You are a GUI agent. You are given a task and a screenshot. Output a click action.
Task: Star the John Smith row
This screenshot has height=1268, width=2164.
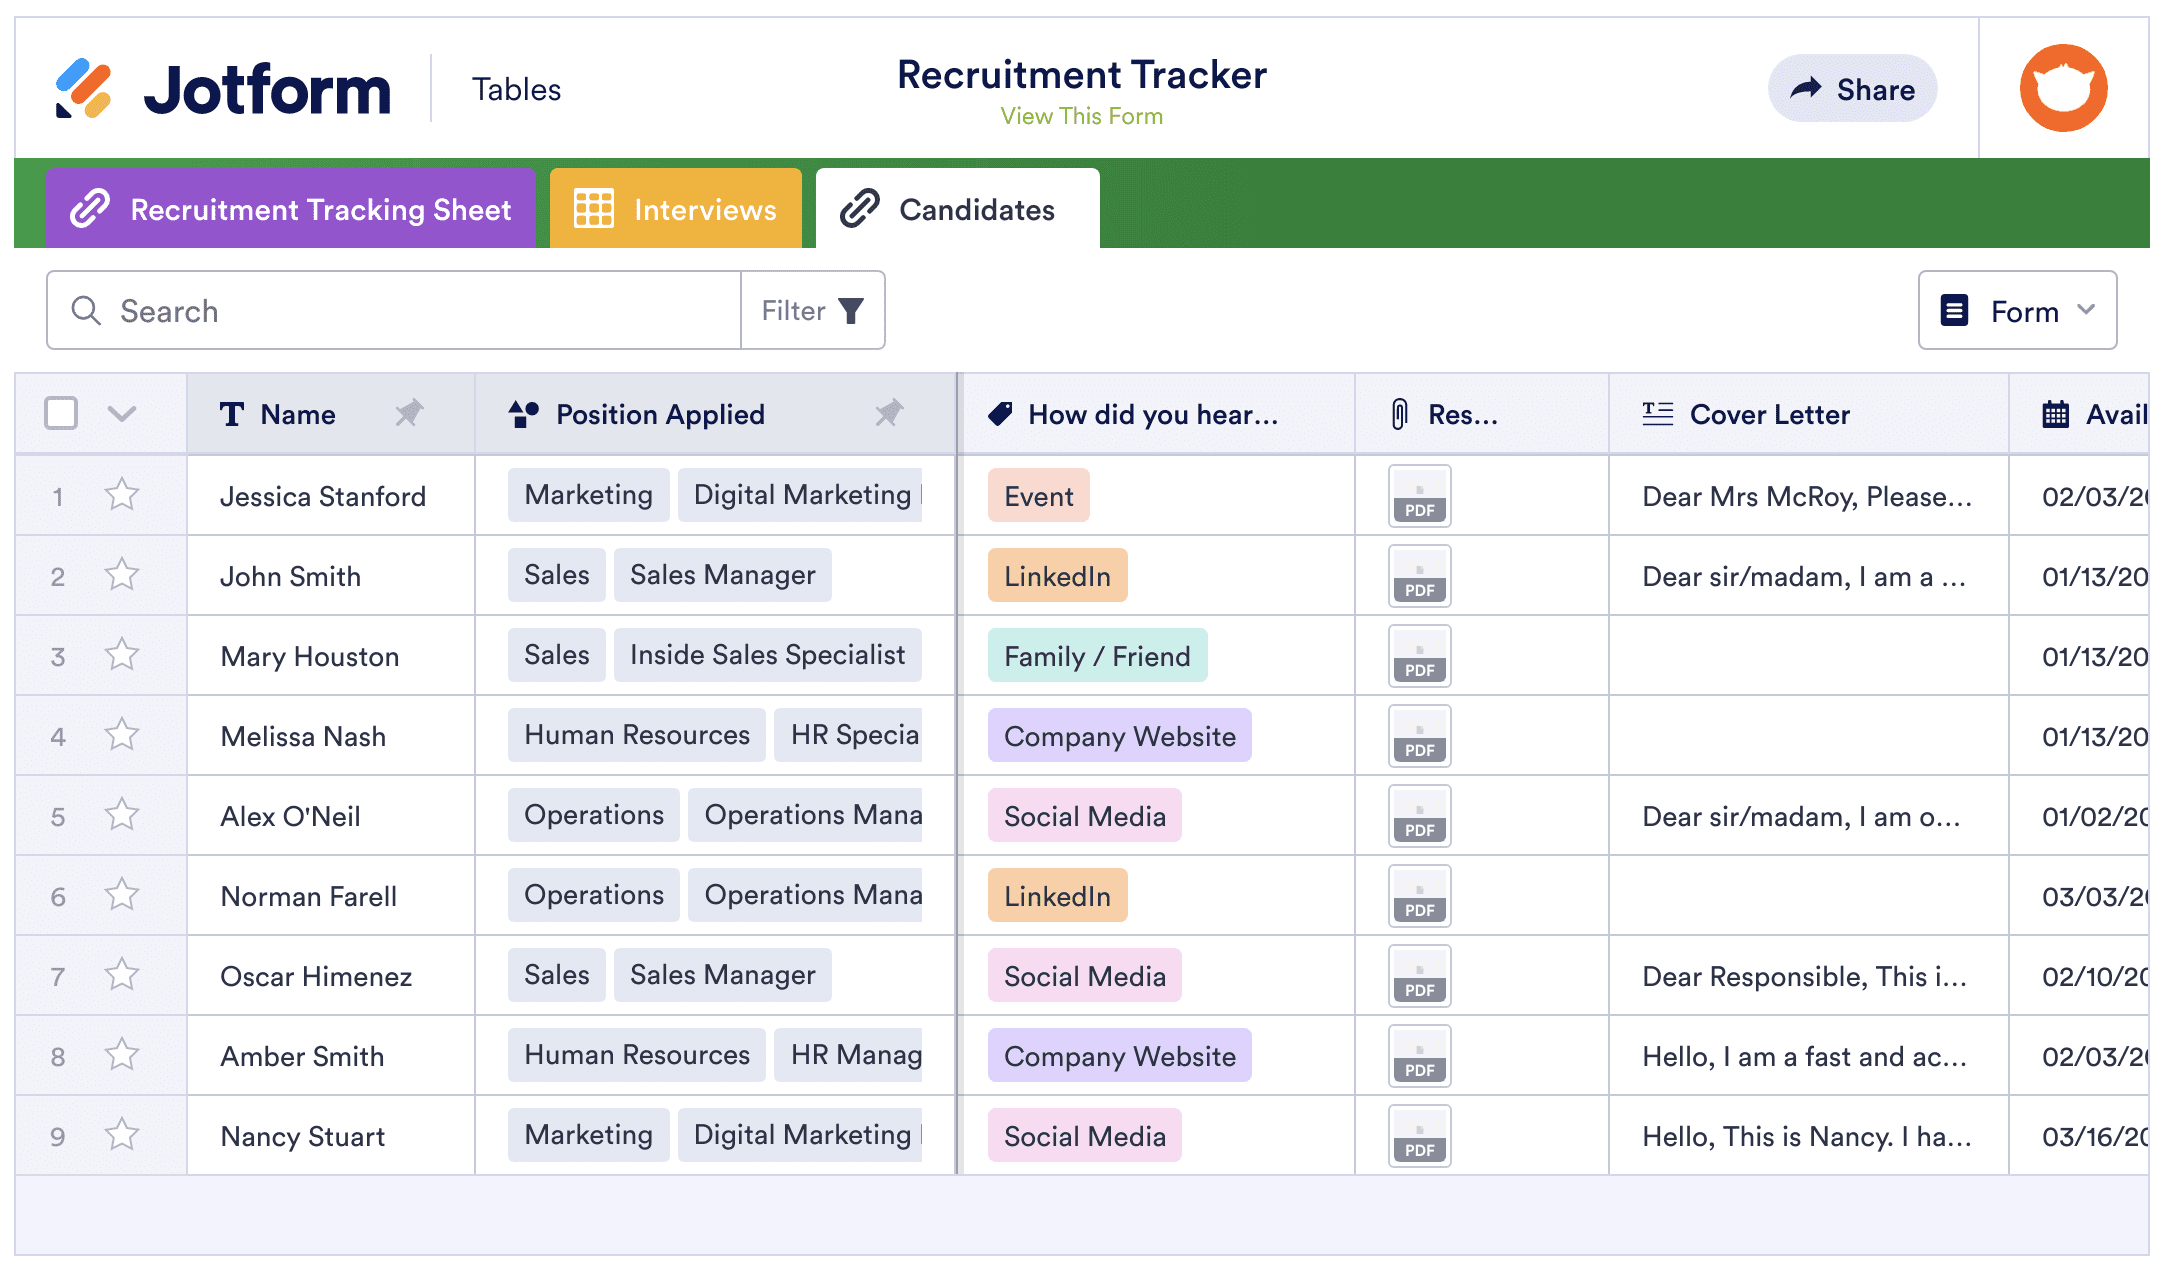click(122, 575)
